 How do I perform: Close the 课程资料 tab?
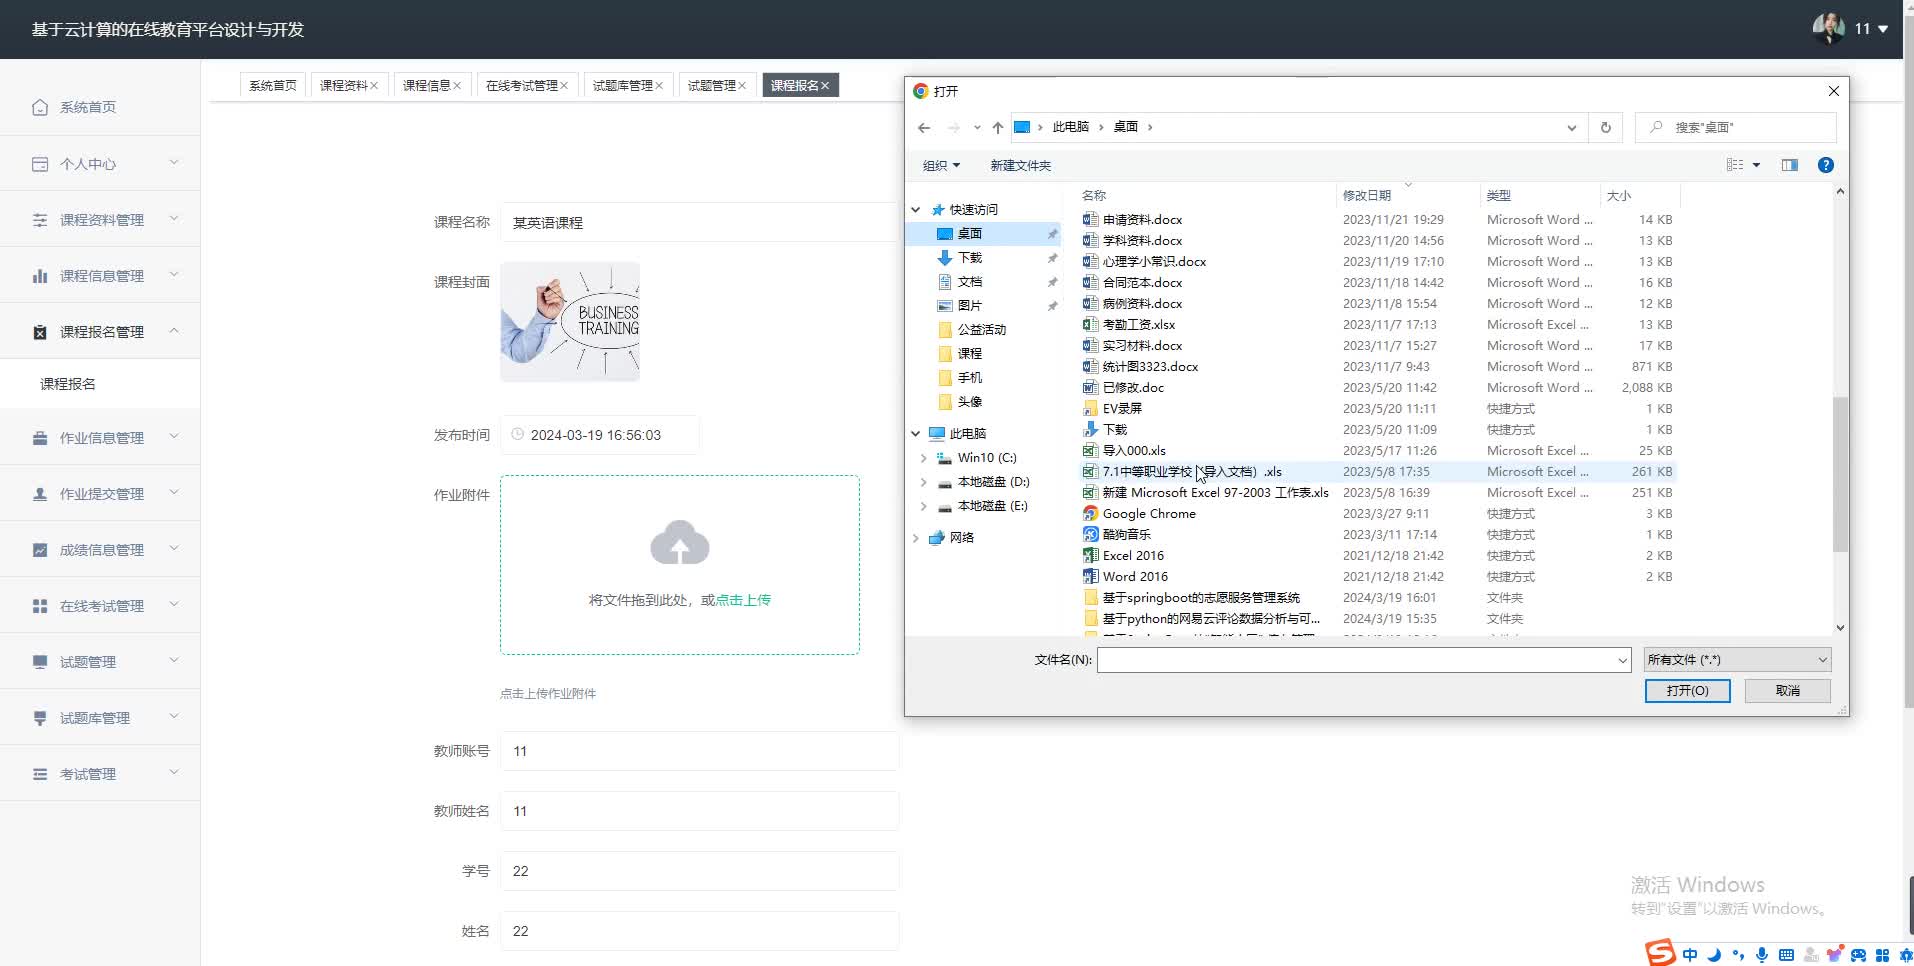374,86
